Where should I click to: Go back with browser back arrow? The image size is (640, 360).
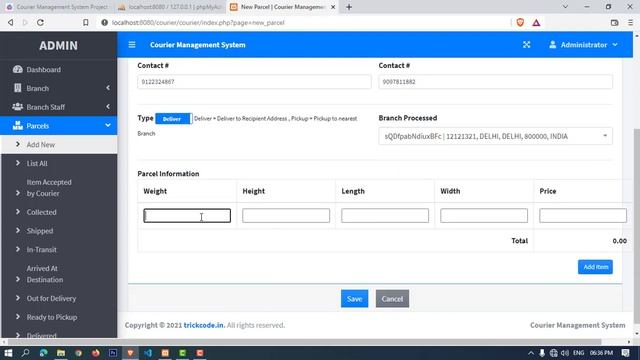click(11, 23)
